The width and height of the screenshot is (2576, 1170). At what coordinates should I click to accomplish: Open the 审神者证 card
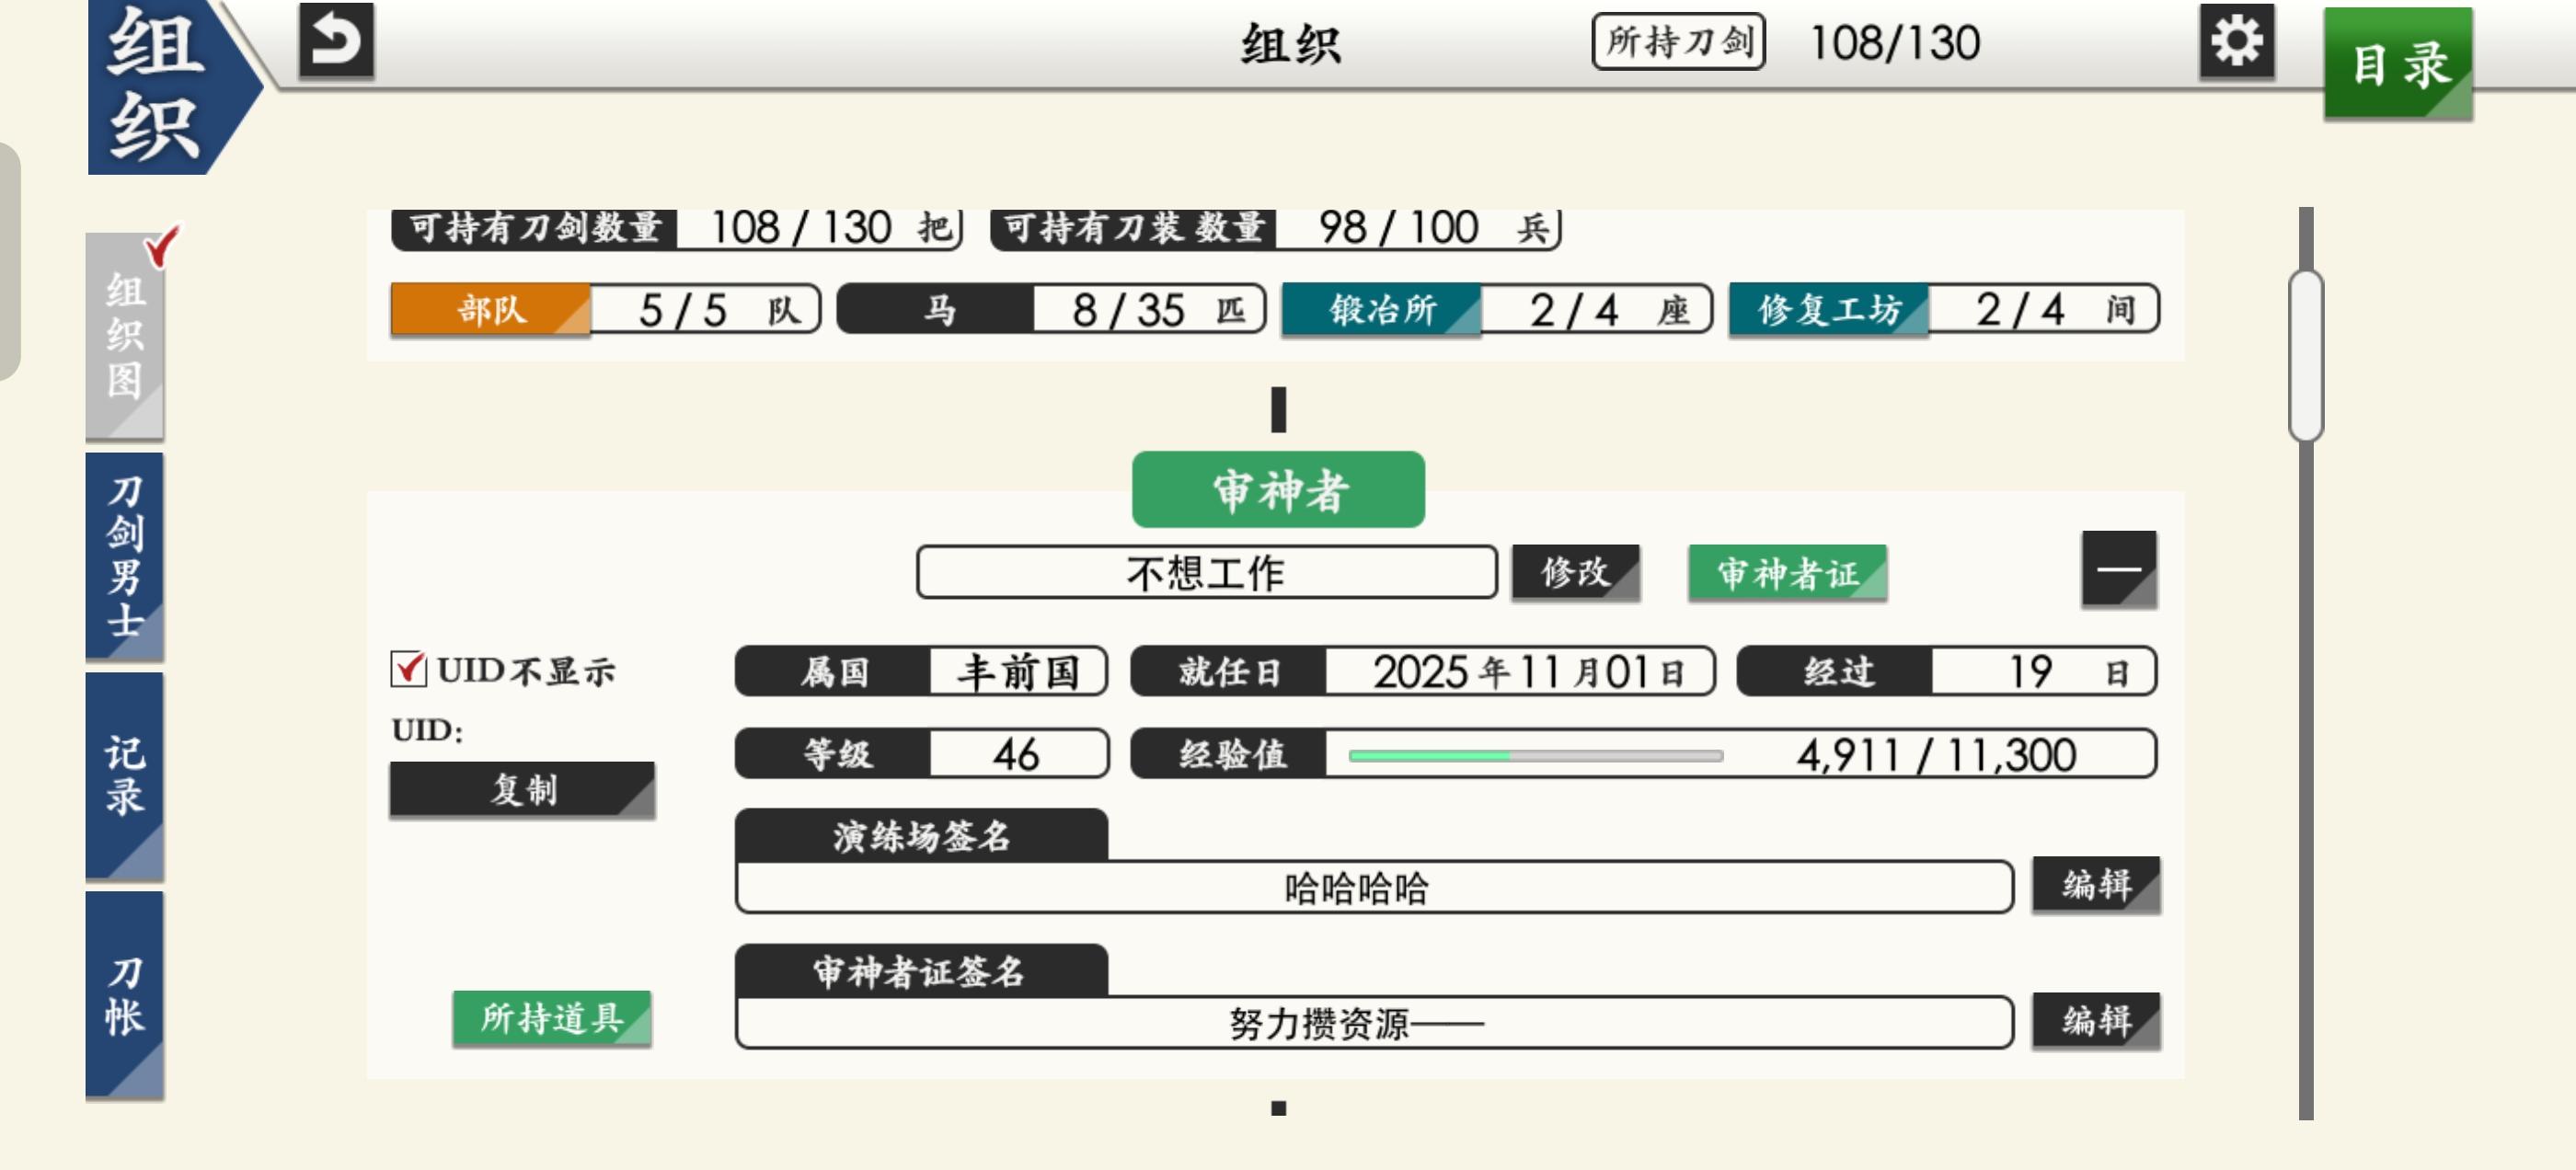(x=1787, y=573)
